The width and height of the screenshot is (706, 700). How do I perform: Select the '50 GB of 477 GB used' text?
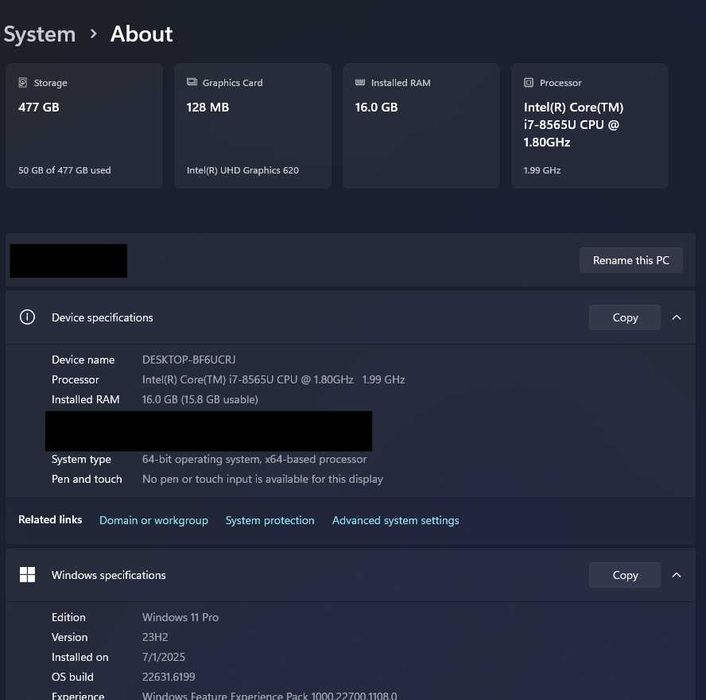pos(64,170)
